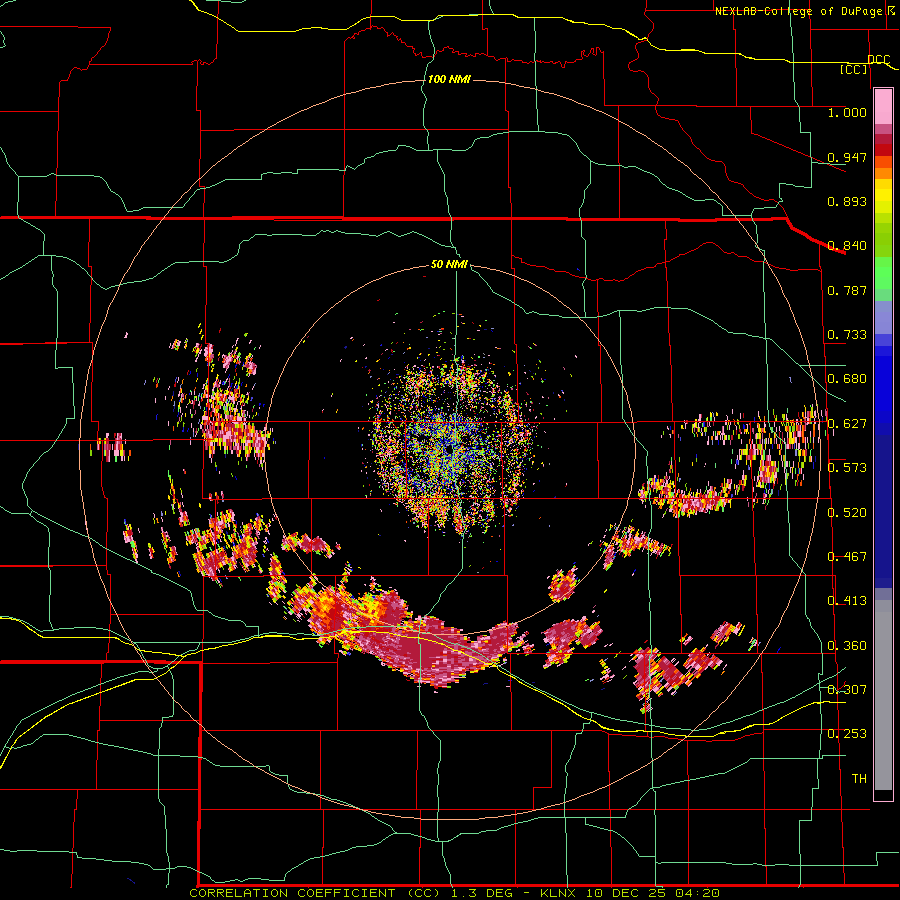Click the 0.627 value on the scale
This screenshot has height=900, width=900.
tap(847, 424)
